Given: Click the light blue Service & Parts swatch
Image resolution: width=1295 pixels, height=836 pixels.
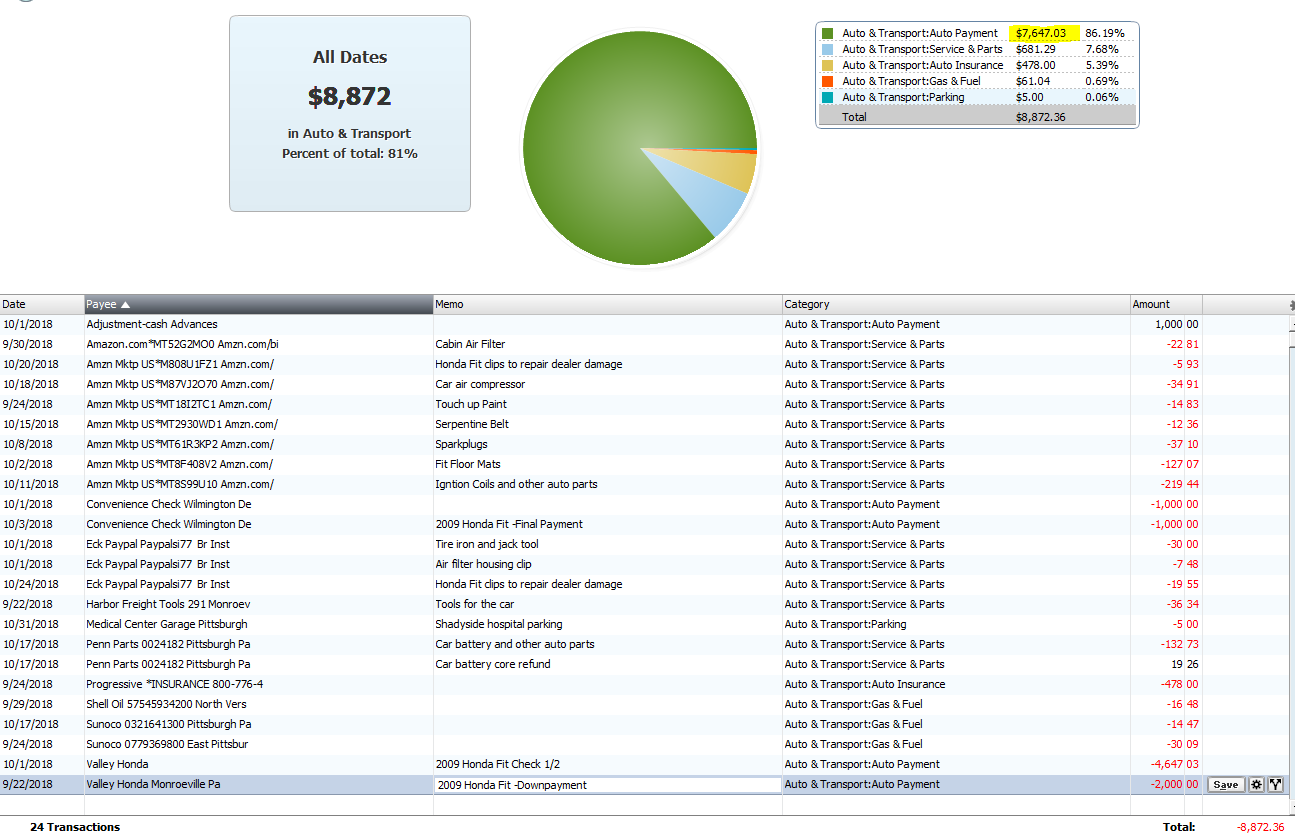Looking at the screenshot, I should pyautogui.click(x=827, y=49).
